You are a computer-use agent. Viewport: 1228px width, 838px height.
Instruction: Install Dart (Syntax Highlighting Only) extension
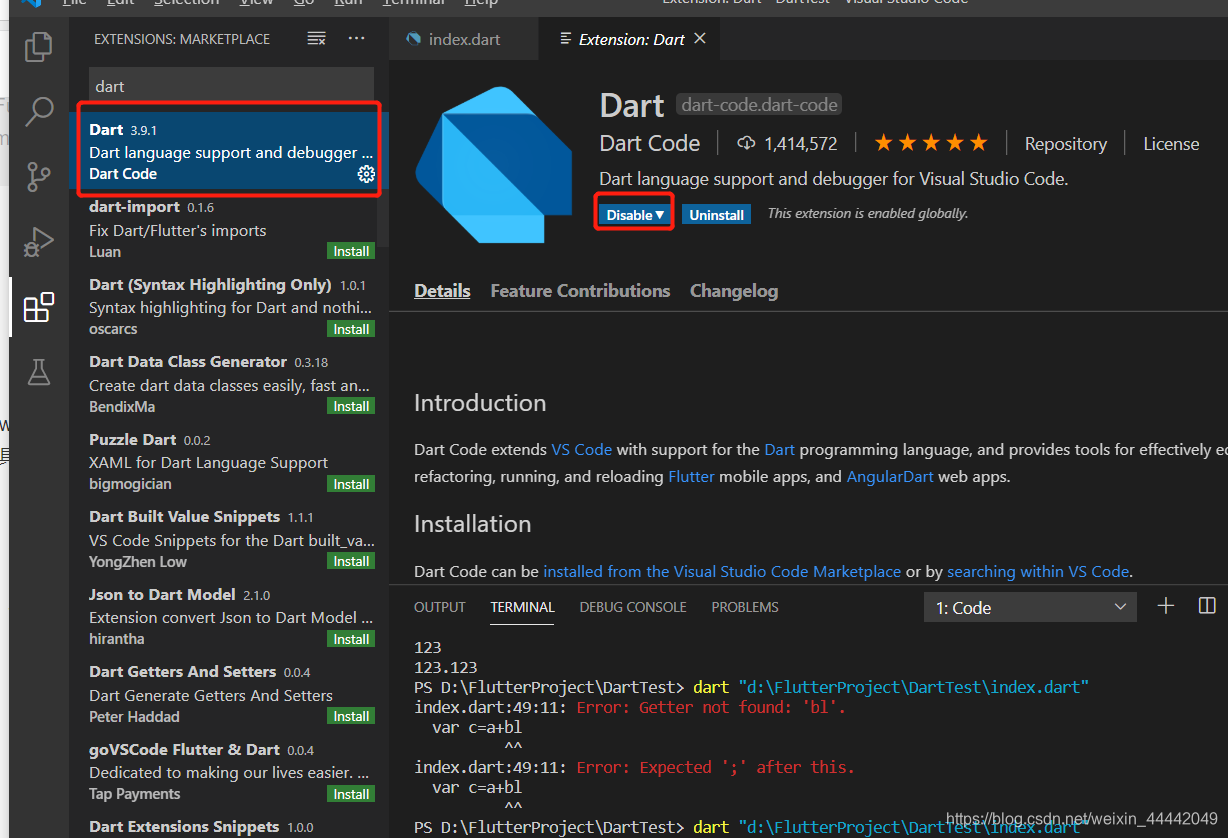[x=351, y=329]
